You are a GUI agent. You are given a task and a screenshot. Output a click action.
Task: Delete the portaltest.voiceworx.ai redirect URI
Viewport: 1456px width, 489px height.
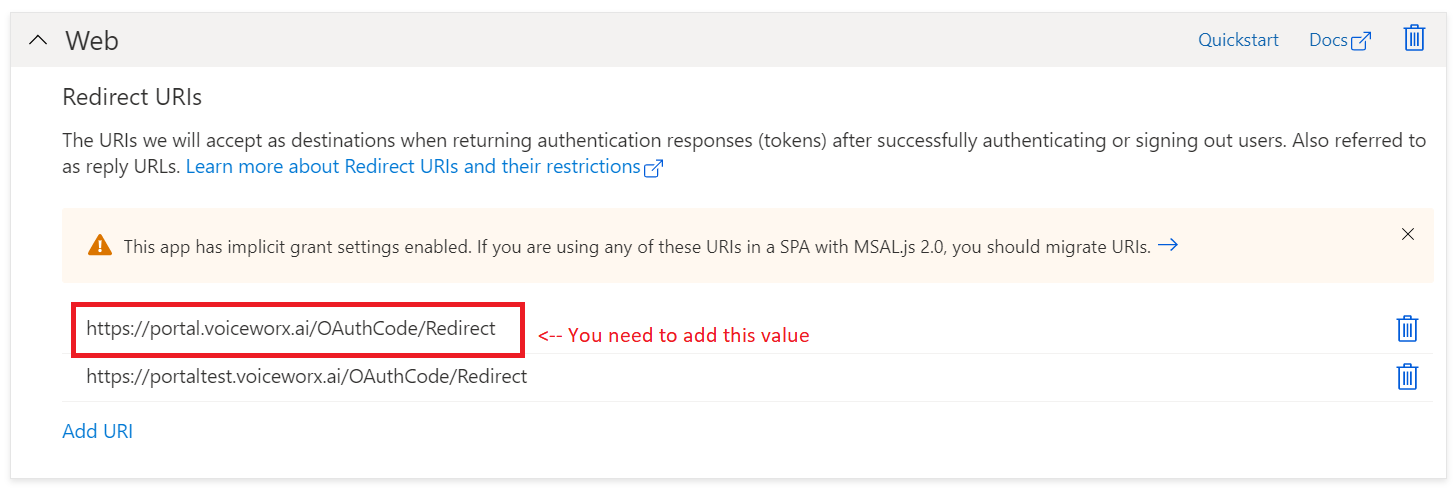point(1407,377)
